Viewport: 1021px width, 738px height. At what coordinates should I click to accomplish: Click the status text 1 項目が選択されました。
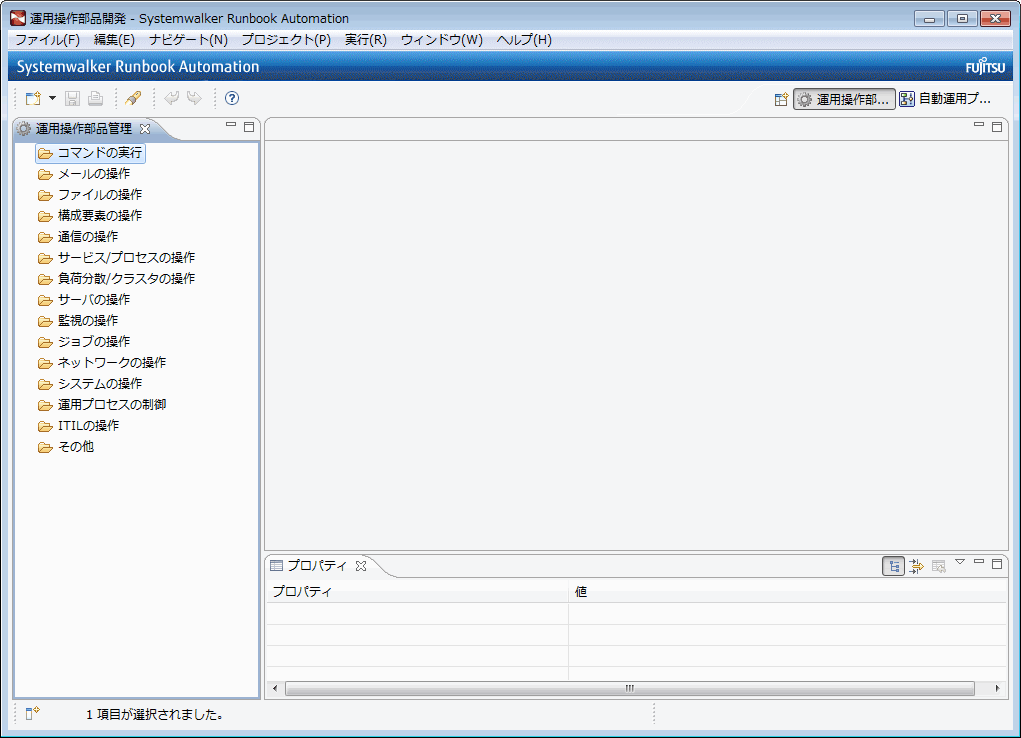coord(155,715)
